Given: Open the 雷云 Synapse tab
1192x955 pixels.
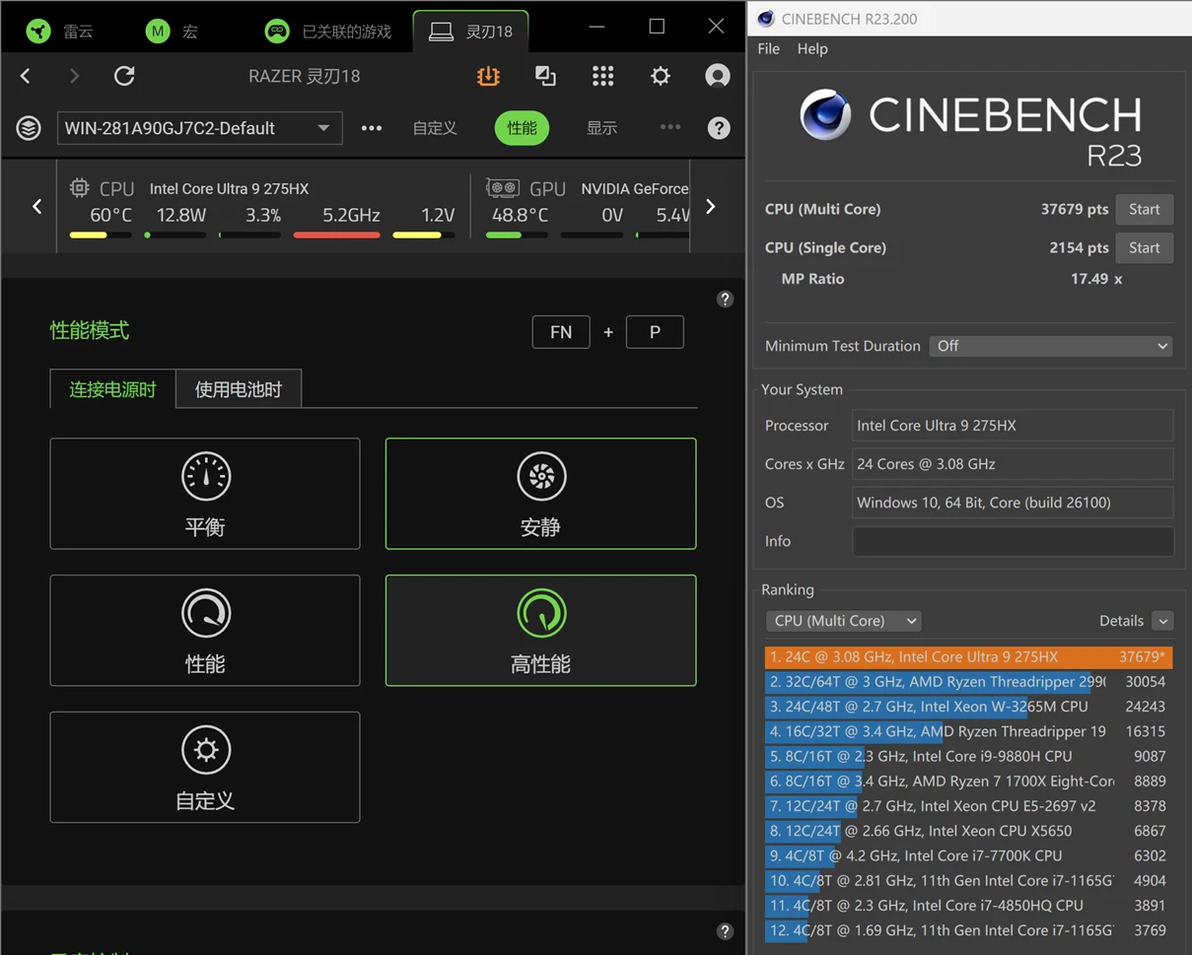Looking at the screenshot, I should (59, 31).
